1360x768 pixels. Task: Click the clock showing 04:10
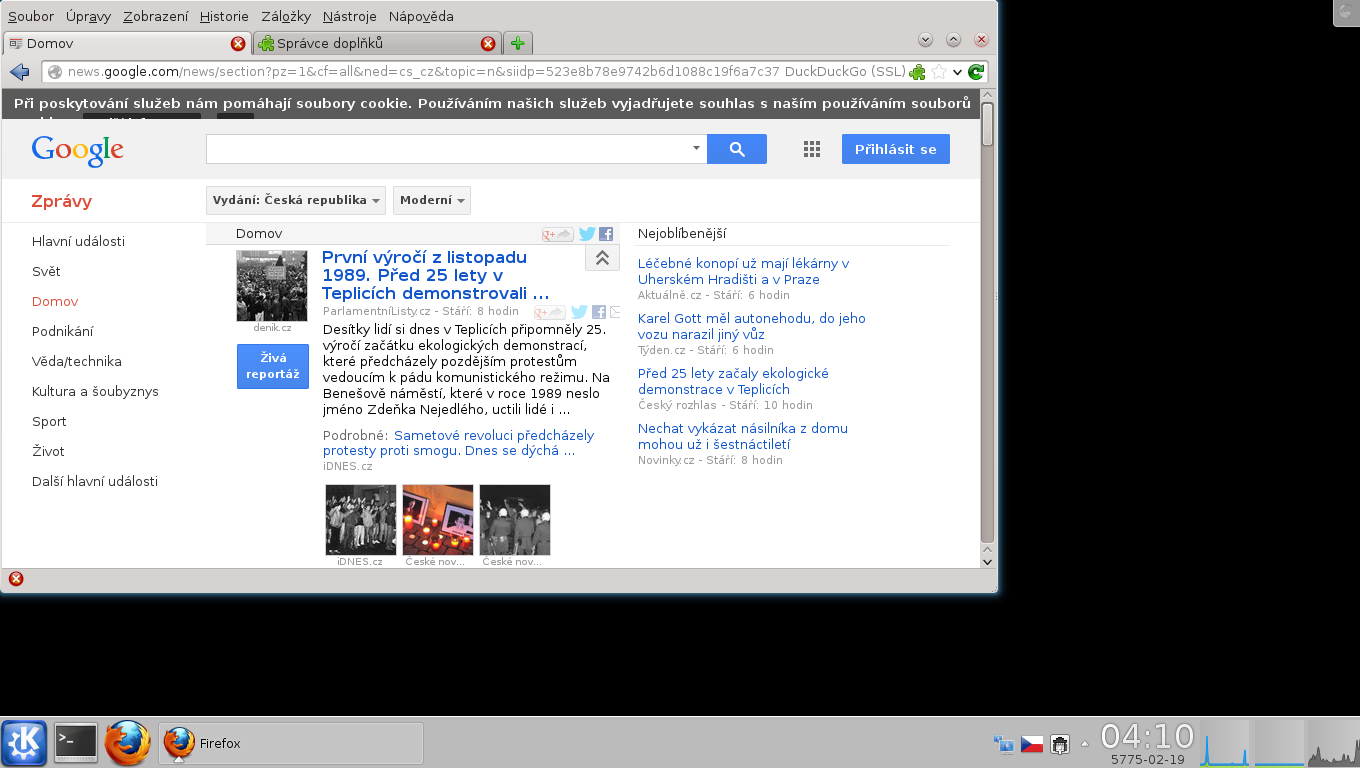tap(1148, 737)
